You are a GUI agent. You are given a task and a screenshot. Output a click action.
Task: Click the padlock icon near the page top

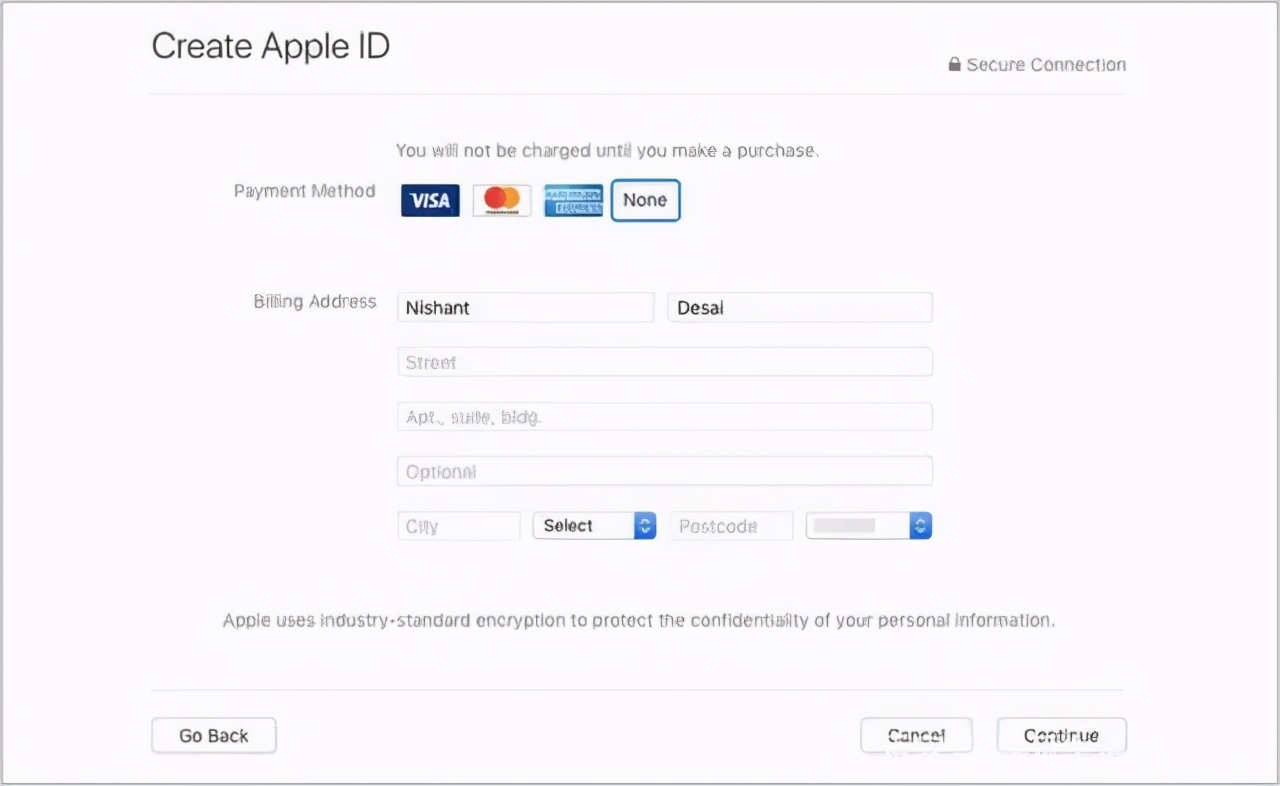(x=953, y=64)
